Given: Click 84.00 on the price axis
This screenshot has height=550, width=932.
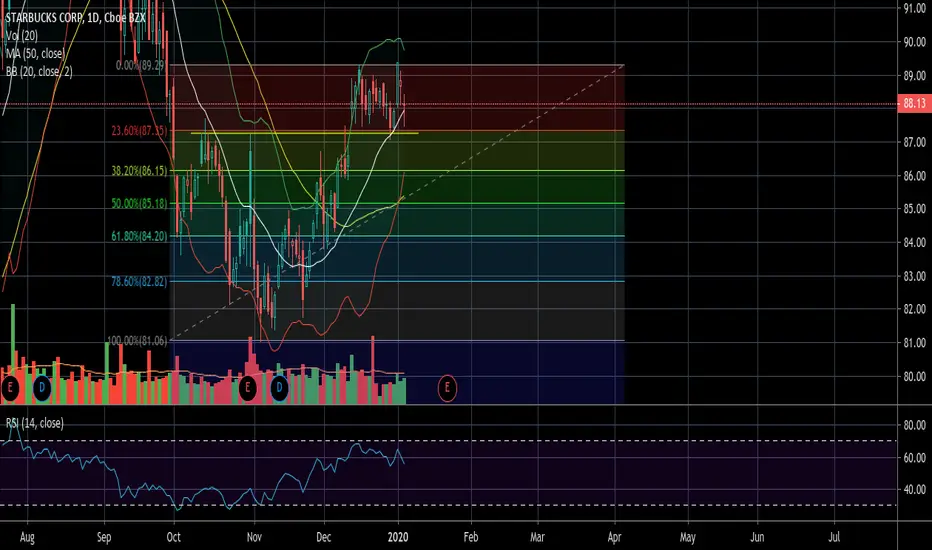Looking at the screenshot, I should tap(914, 242).
